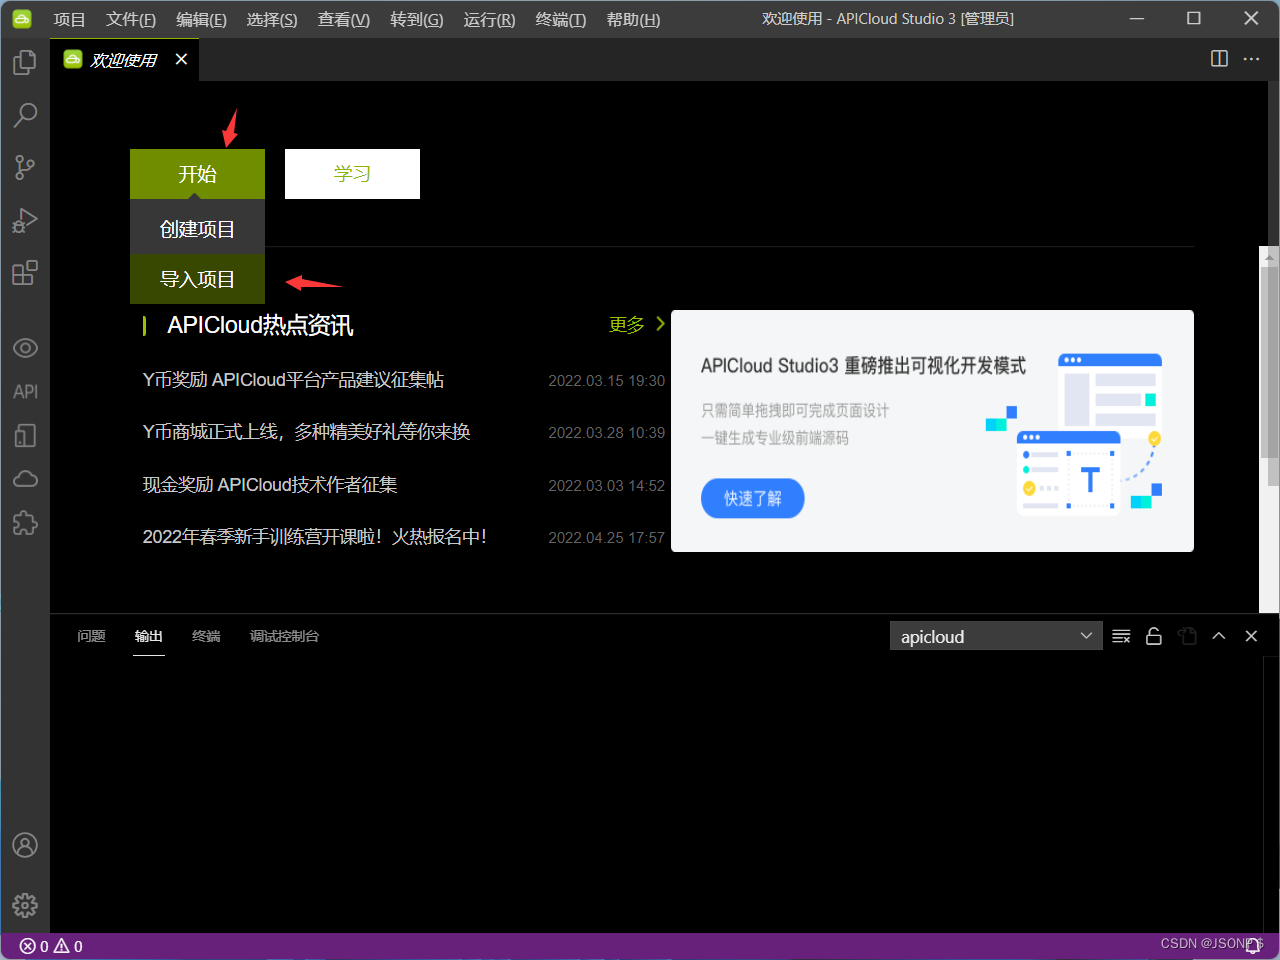Click the eye preview icon in sidebar

(25, 347)
